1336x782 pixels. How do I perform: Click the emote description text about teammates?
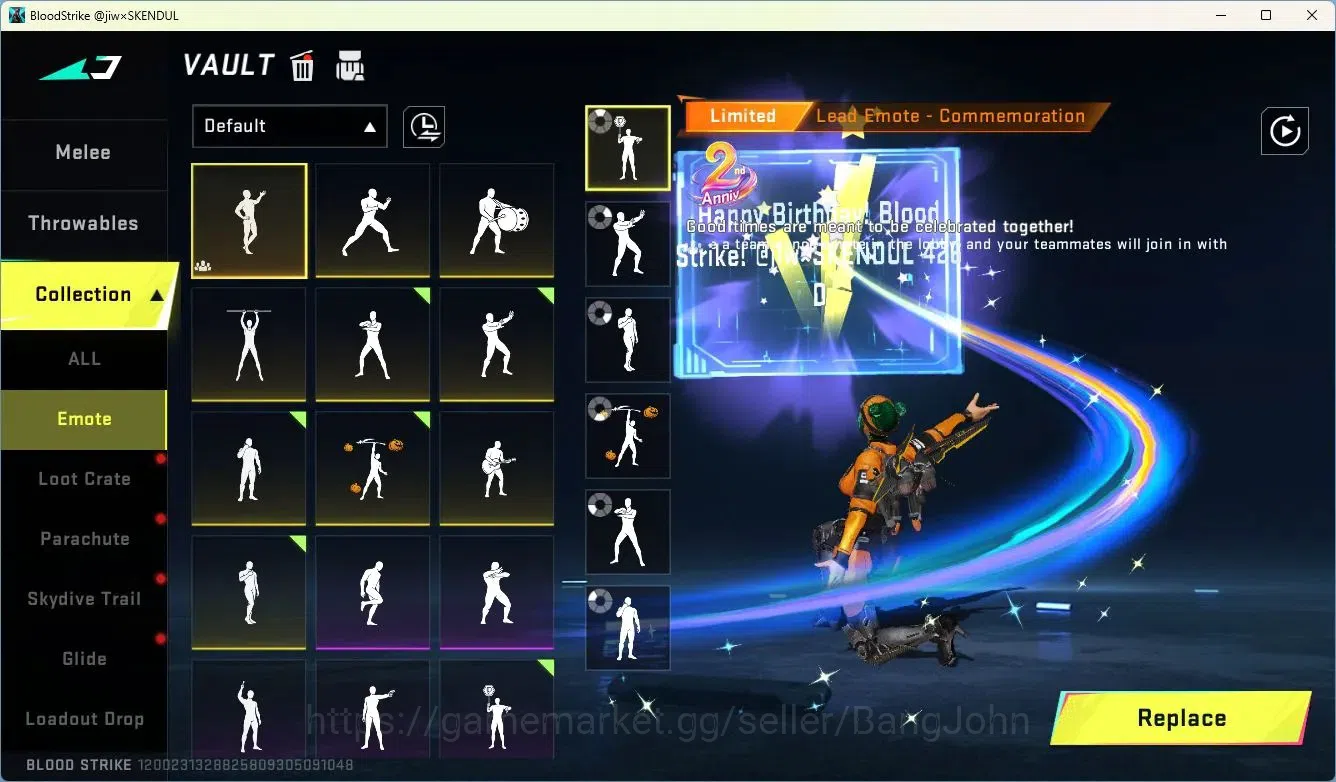tap(957, 244)
